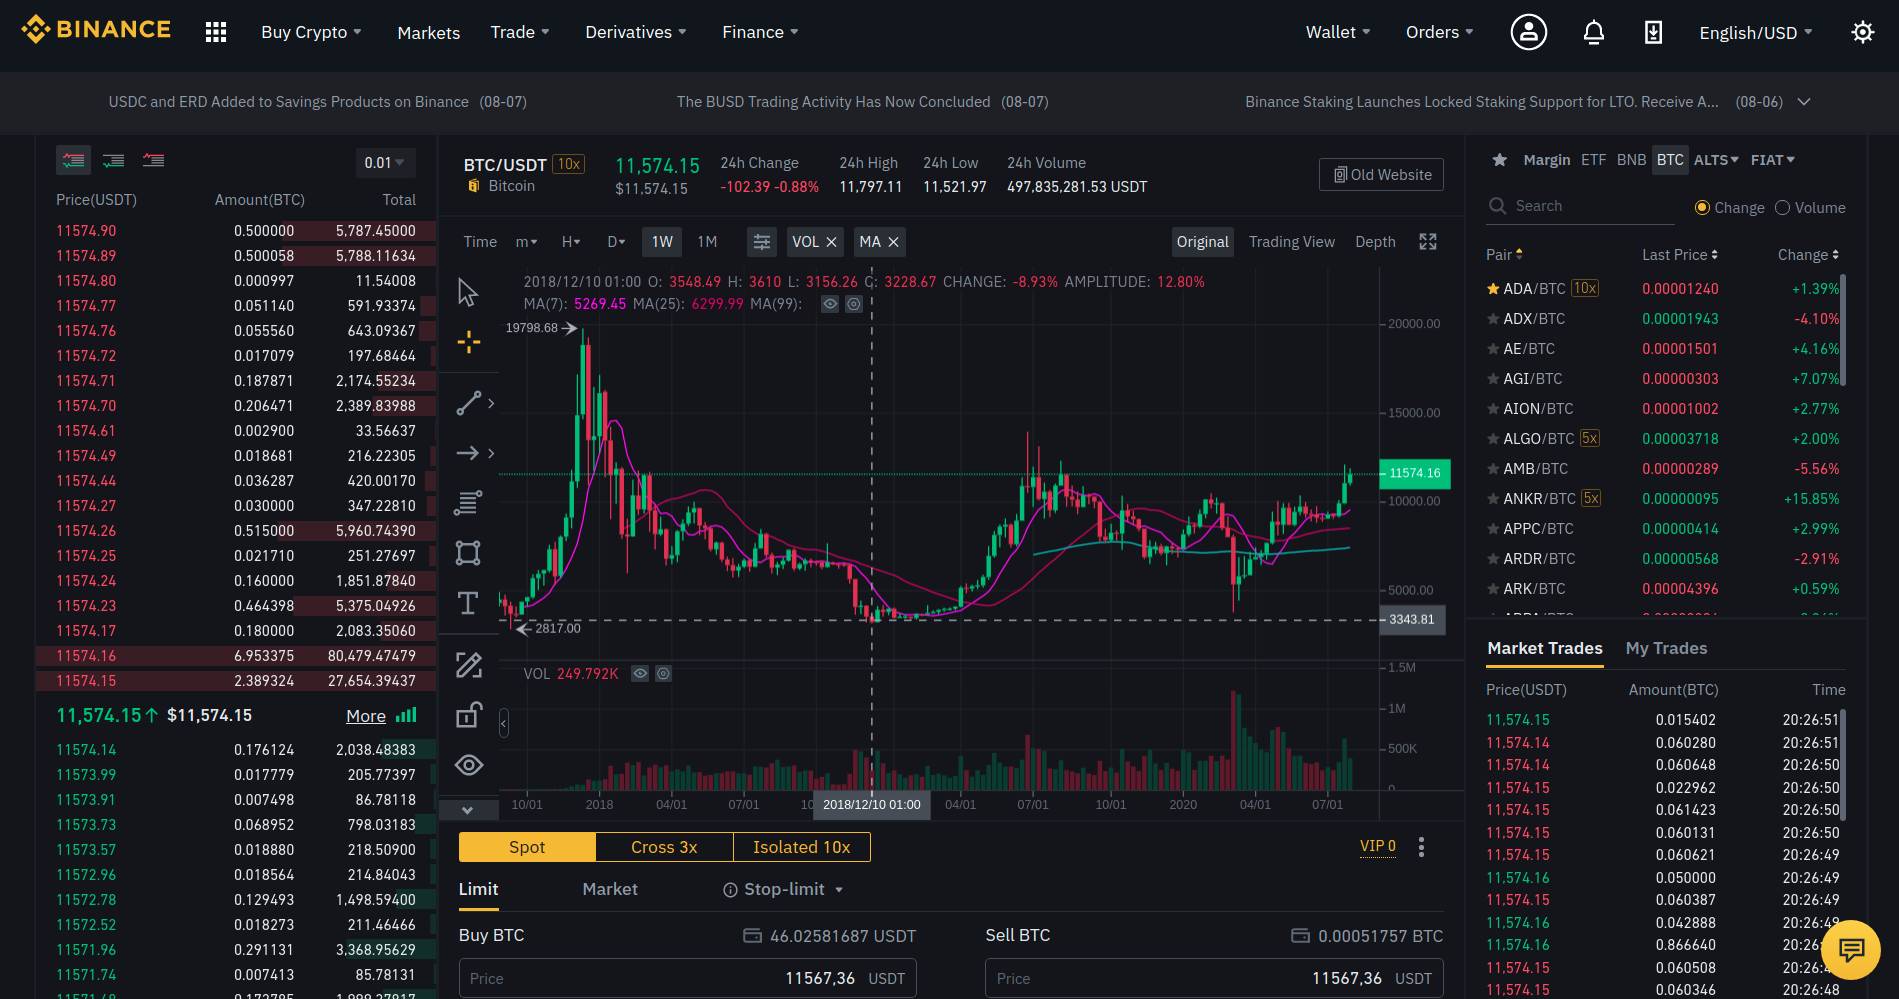Select the trend line drawing tool
The width and height of the screenshot is (1899, 999).
[x=468, y=403]
